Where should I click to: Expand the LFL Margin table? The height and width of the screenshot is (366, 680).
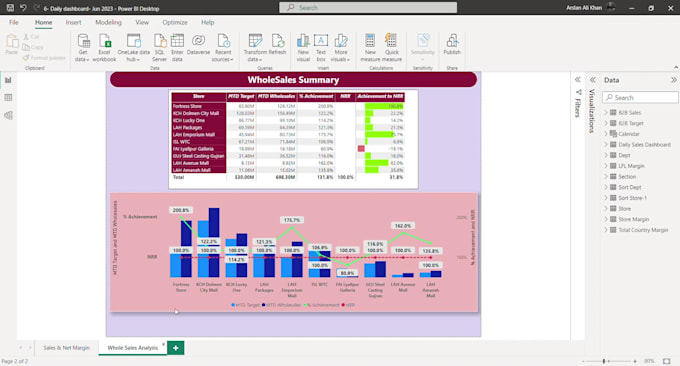pyautogui.click(x=606, y=166)
